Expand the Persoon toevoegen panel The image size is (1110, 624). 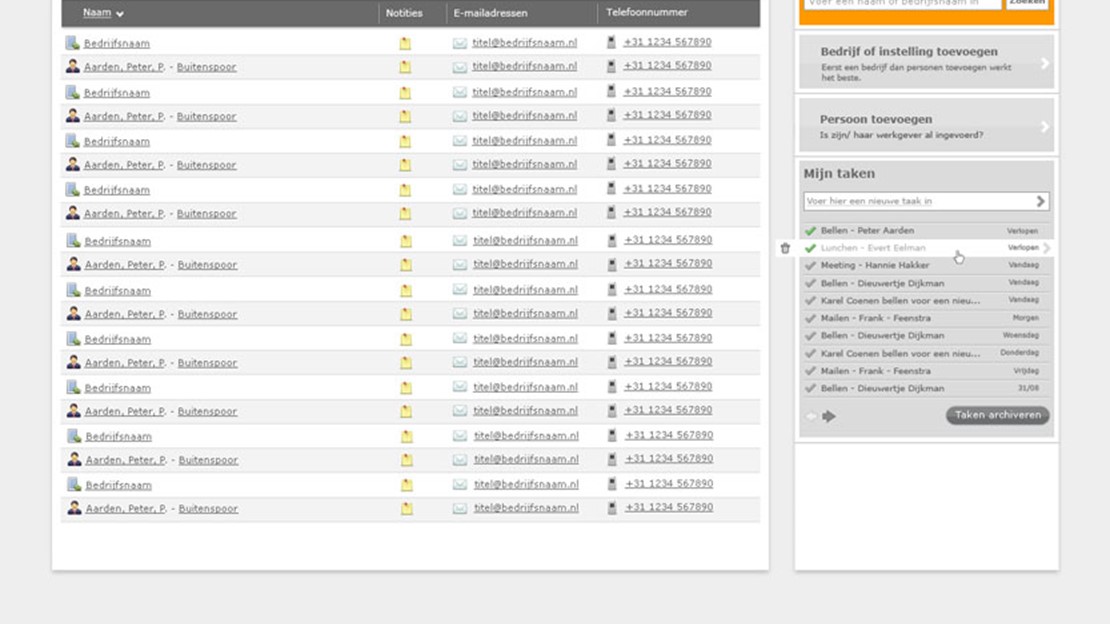[1044, 126]
